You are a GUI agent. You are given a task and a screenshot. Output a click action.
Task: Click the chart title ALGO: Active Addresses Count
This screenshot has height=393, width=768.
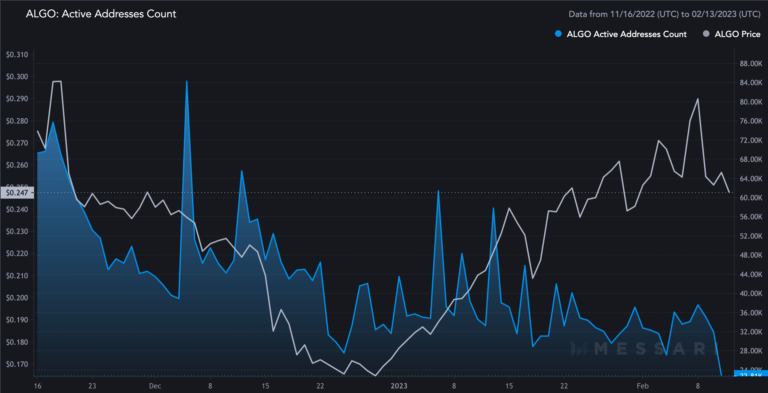pos(100,14)
